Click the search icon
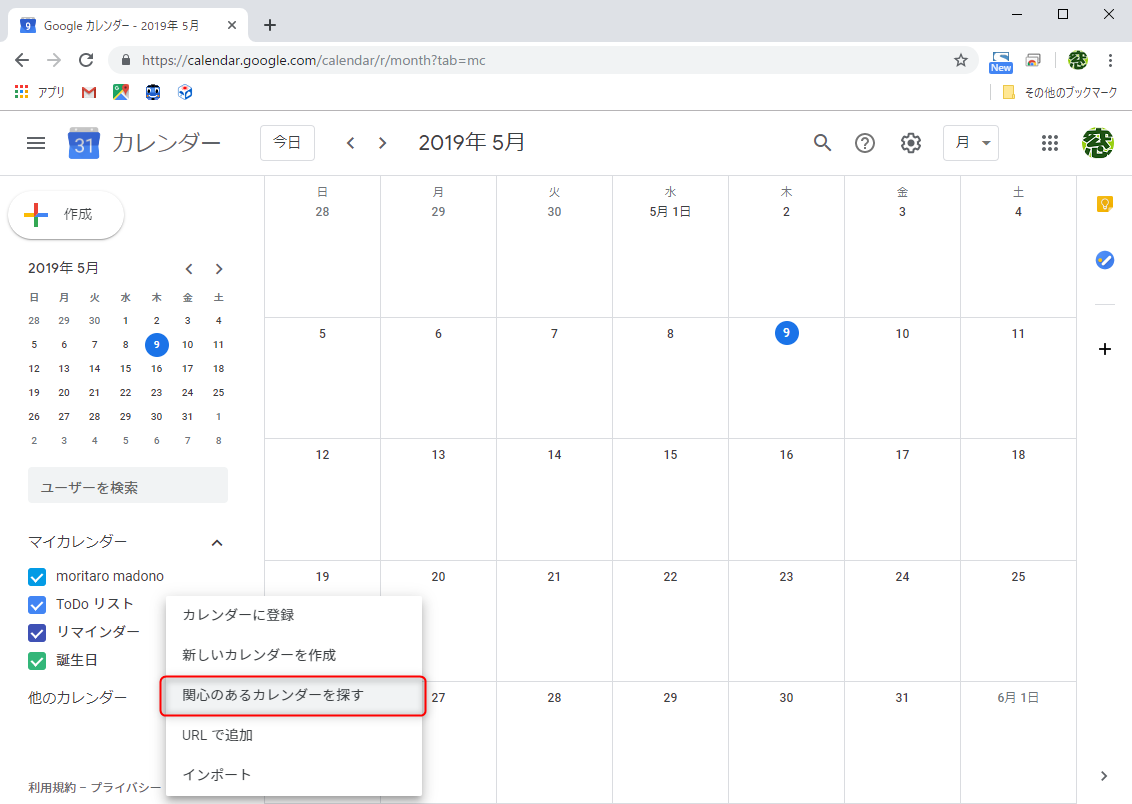Viewport: 1132px width, 804px height. tap(822, 143)
